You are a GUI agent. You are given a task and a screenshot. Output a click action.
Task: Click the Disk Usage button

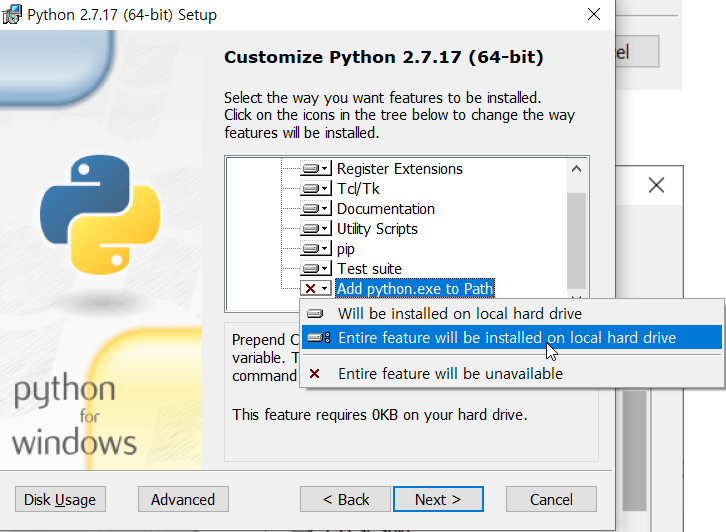pos(60,499)
